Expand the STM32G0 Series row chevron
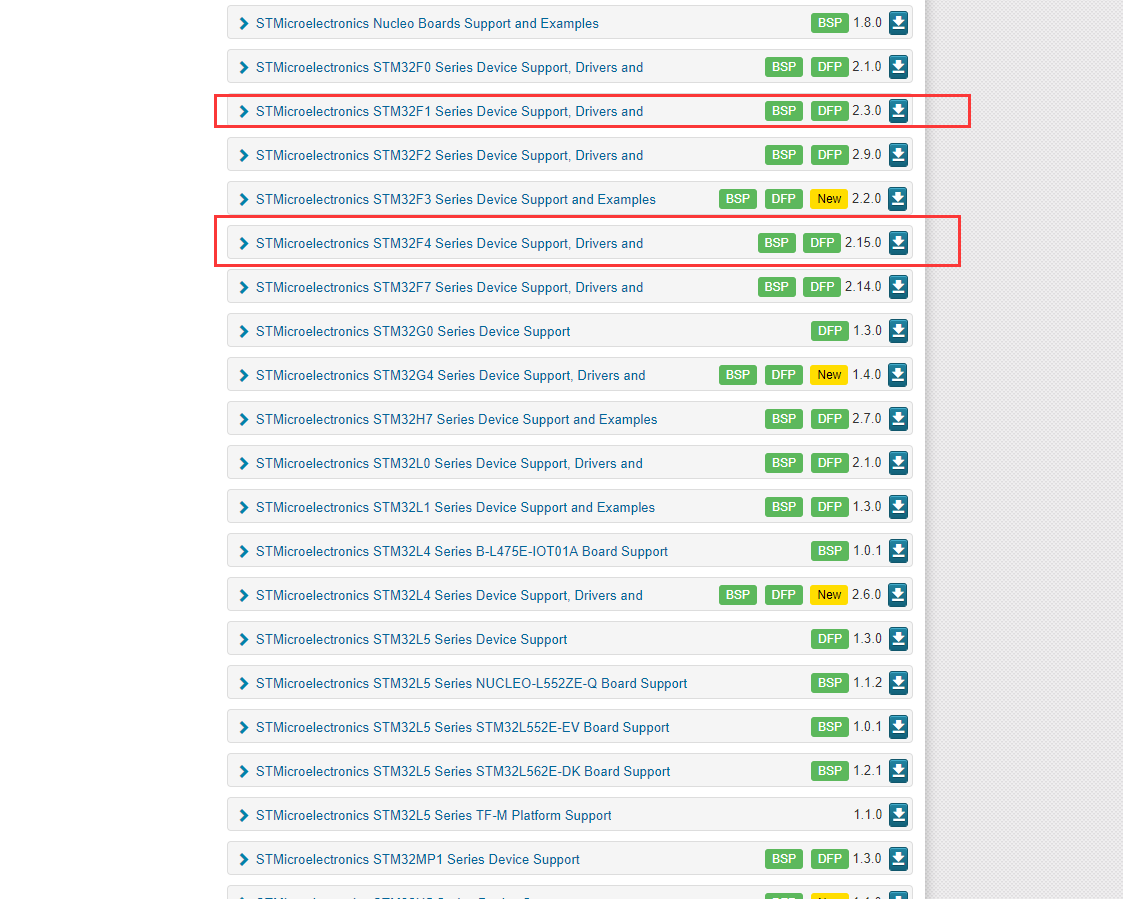1123x899 pixels. click(x=244, y=332)
